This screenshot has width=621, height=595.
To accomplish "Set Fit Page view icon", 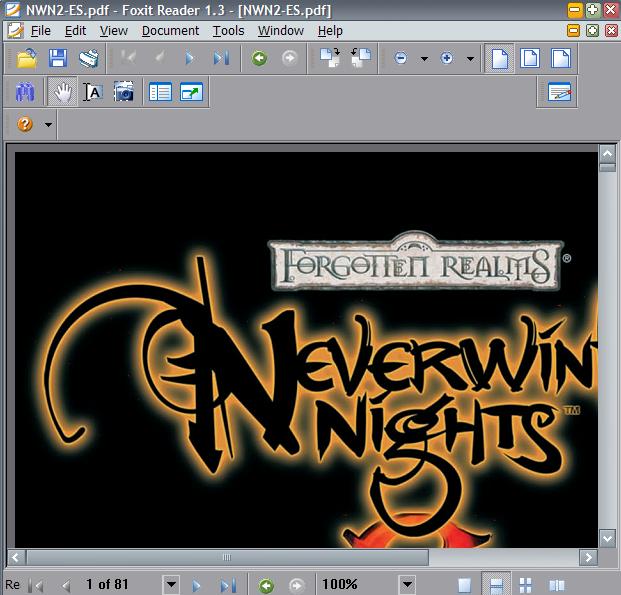I will pyautogui.click(x=530, y=59).
